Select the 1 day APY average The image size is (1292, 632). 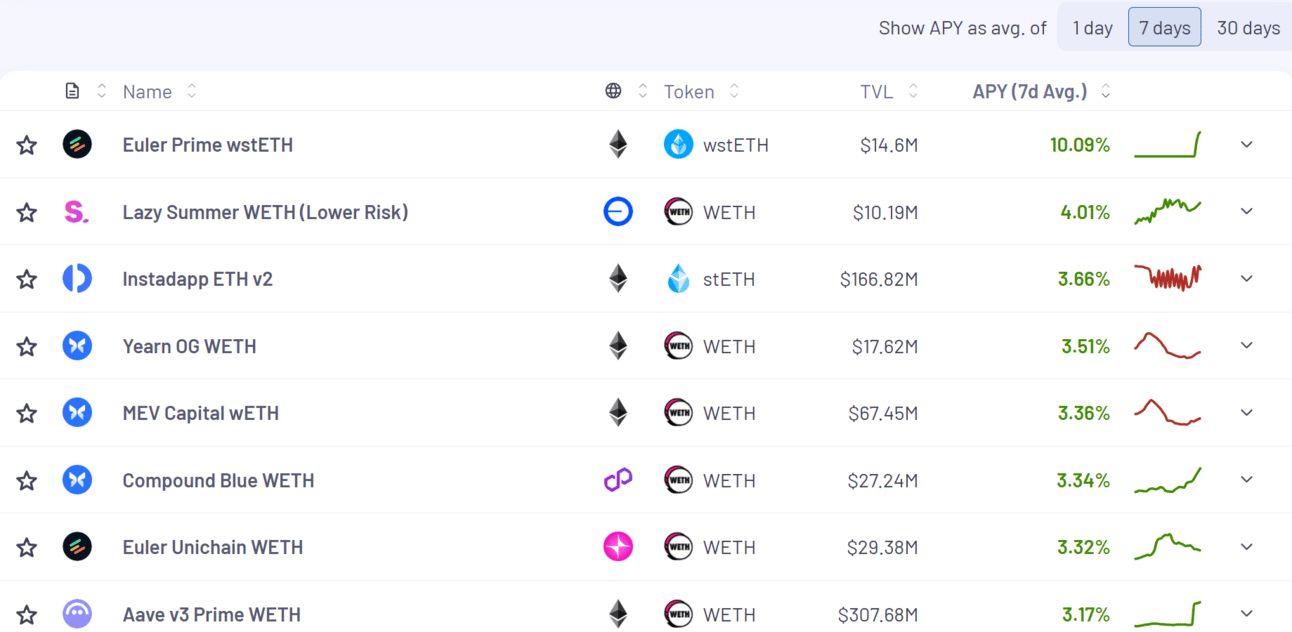pyautogui.click(x=1093, y=28)
